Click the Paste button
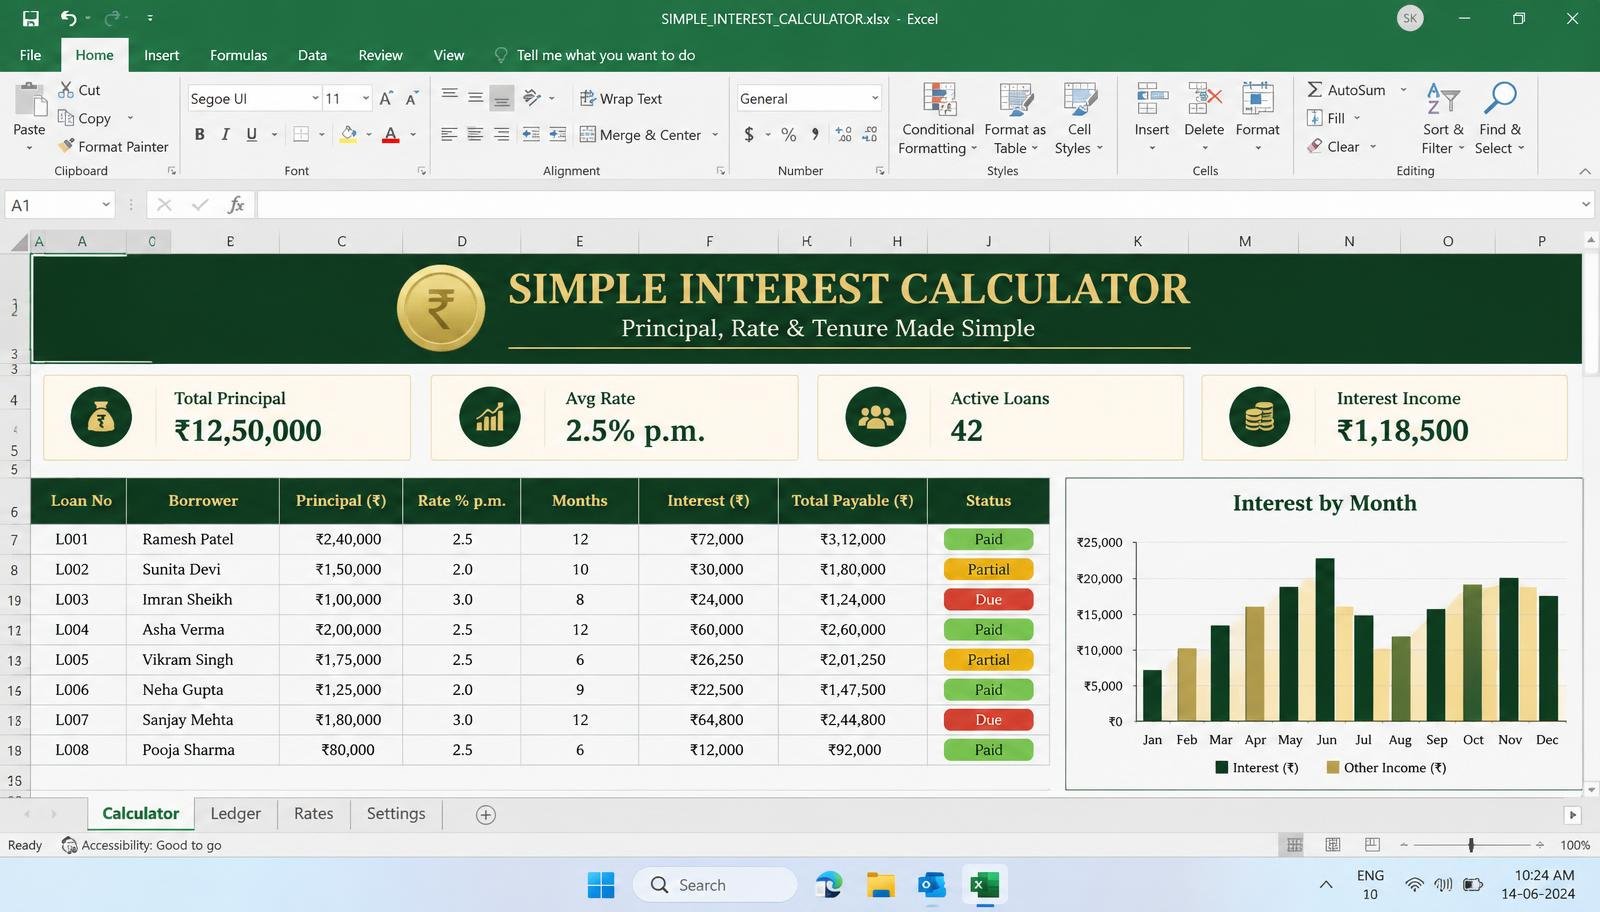Viewport: 1600px width, 912px height. click(x=29, y=117)
